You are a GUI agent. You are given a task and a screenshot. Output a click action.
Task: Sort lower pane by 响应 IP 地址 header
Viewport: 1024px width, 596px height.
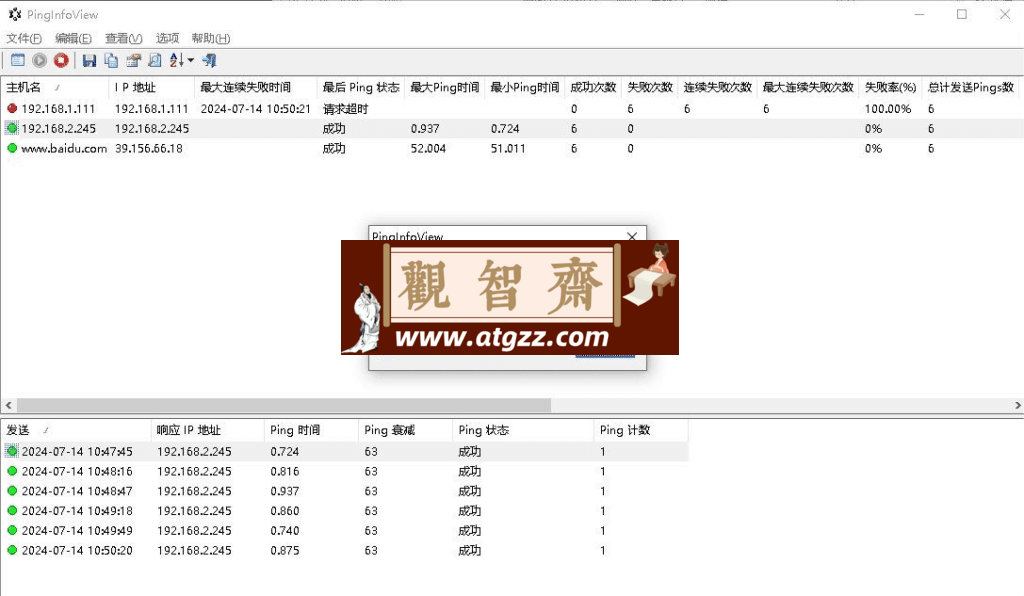coord(208,430)
